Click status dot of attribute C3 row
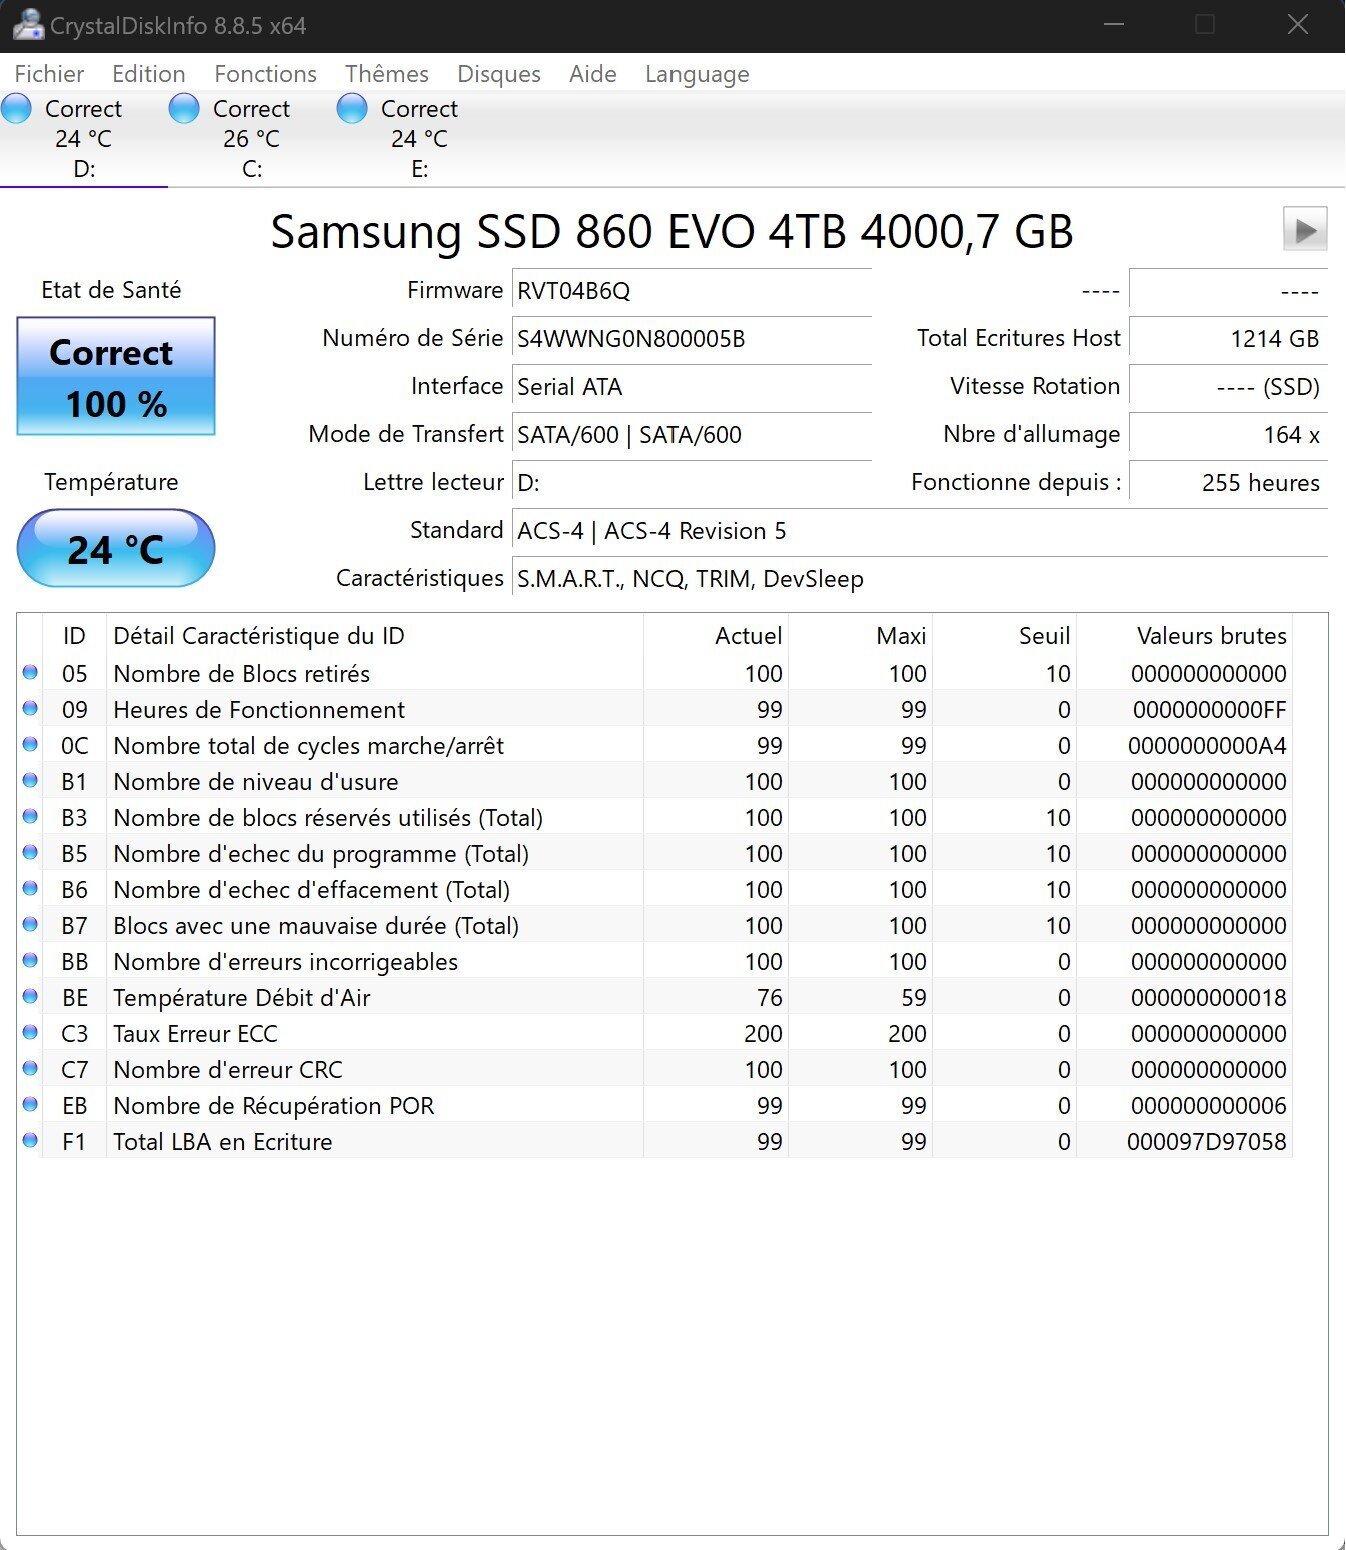The width and height of the screenshot is (1346, 1550). [30, 1032]
